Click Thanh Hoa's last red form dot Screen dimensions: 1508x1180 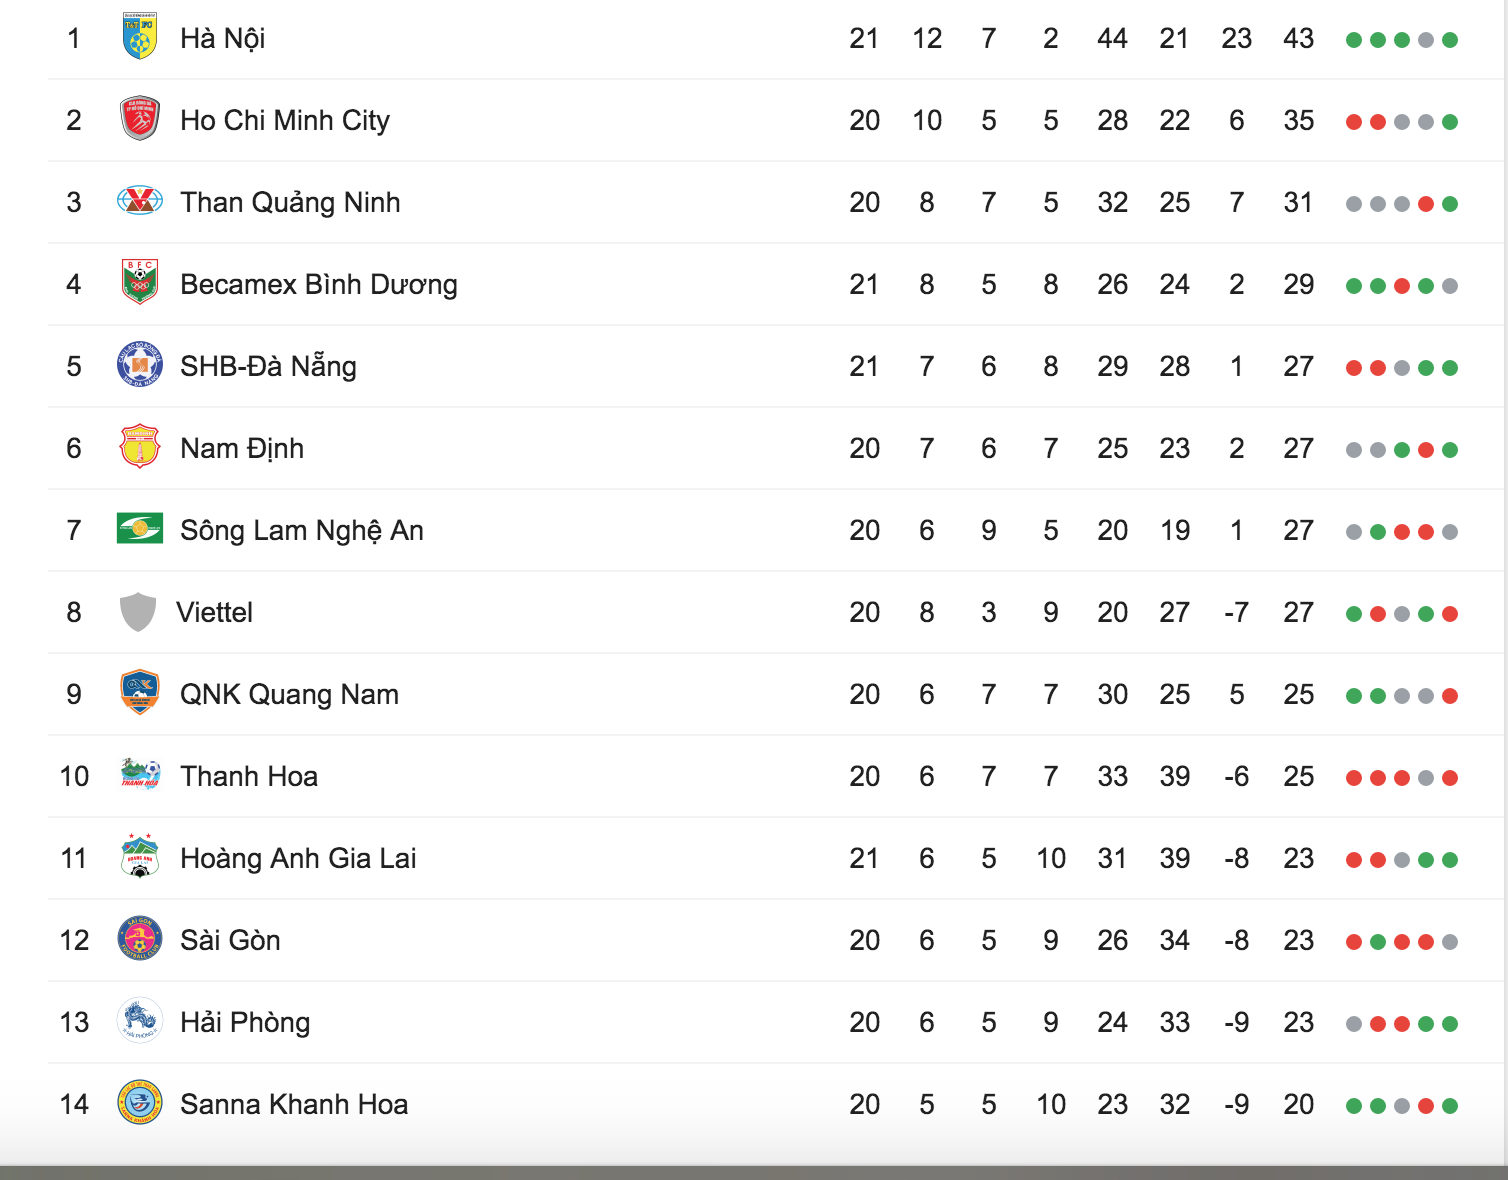pyautogui.click(x=1450, y=778)
